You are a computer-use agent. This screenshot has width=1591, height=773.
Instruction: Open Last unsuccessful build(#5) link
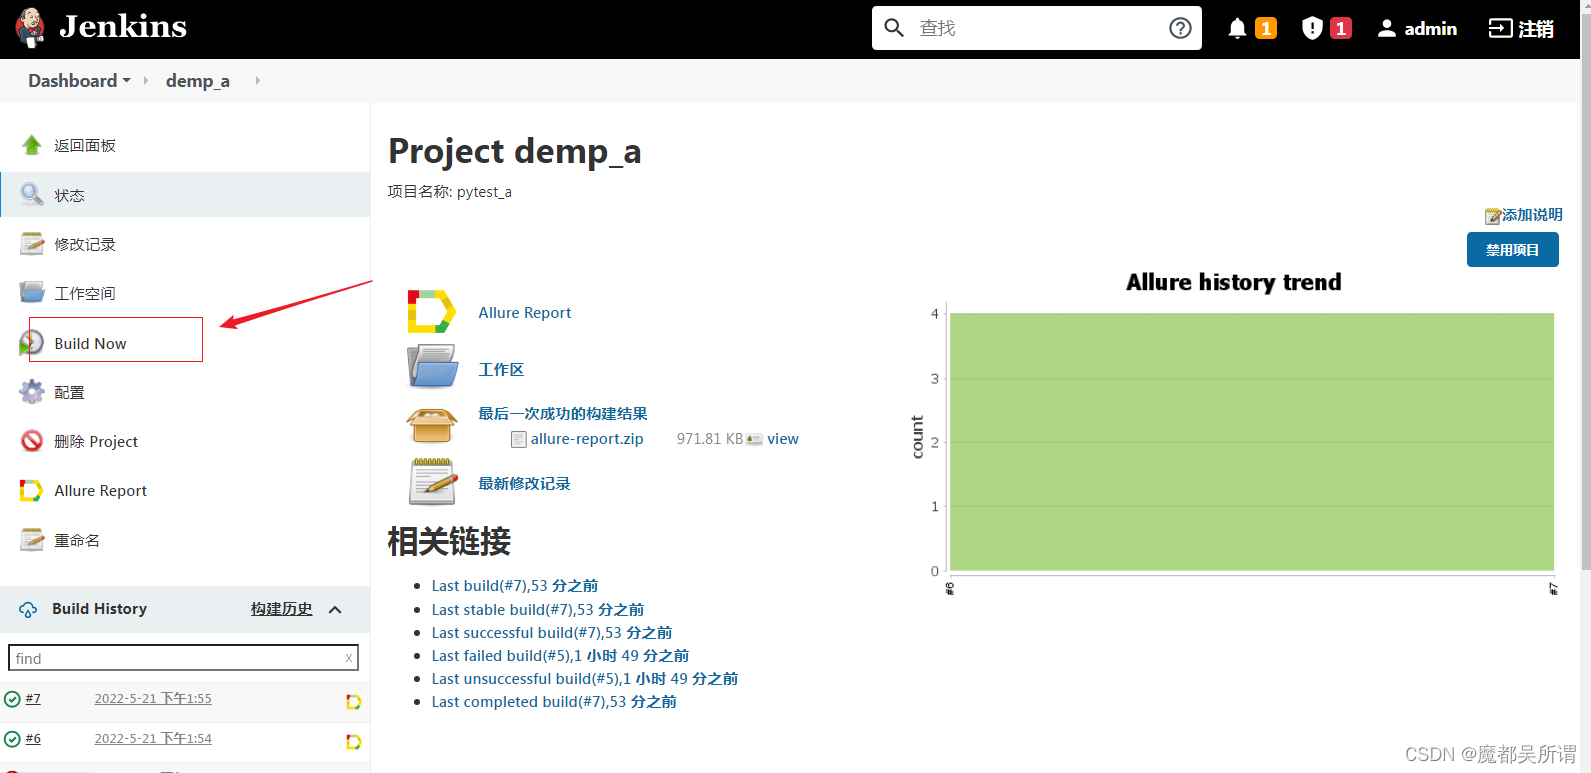coord(585,679)
